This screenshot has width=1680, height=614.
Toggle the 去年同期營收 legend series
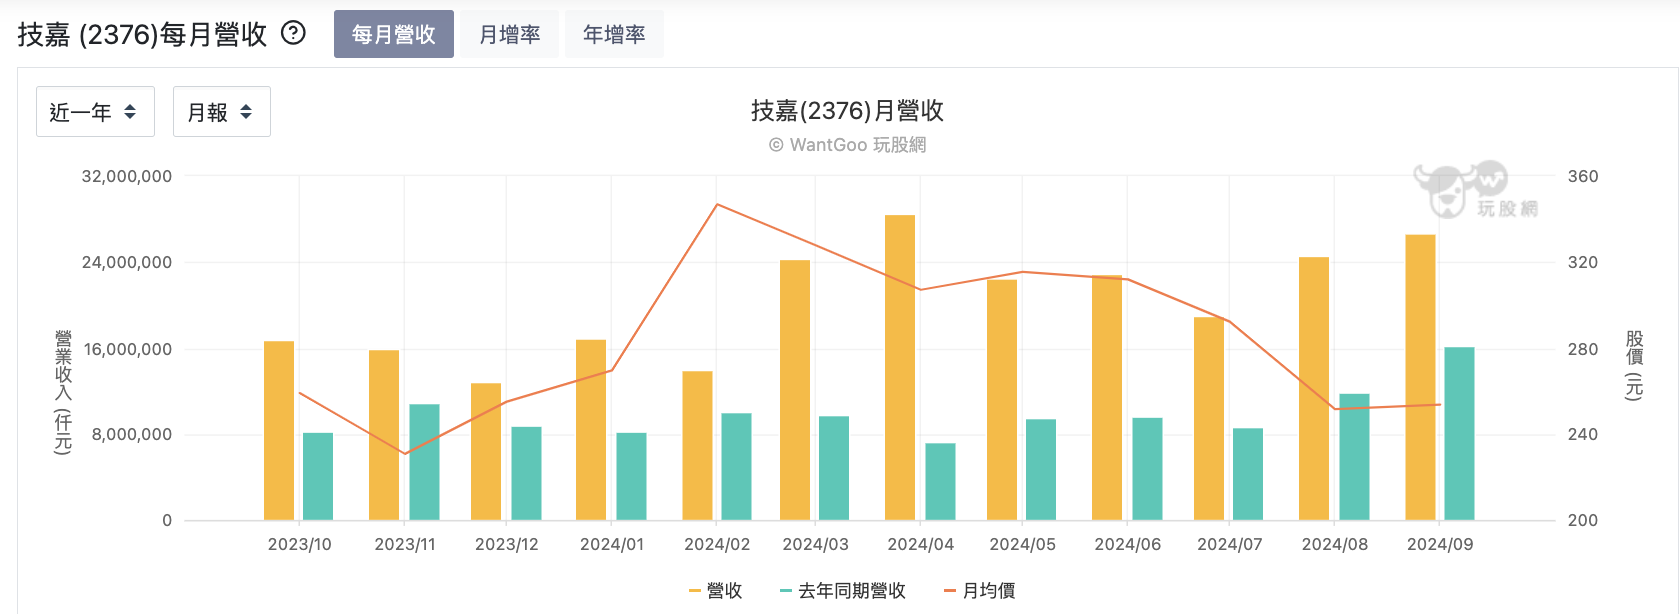(843, 591)
